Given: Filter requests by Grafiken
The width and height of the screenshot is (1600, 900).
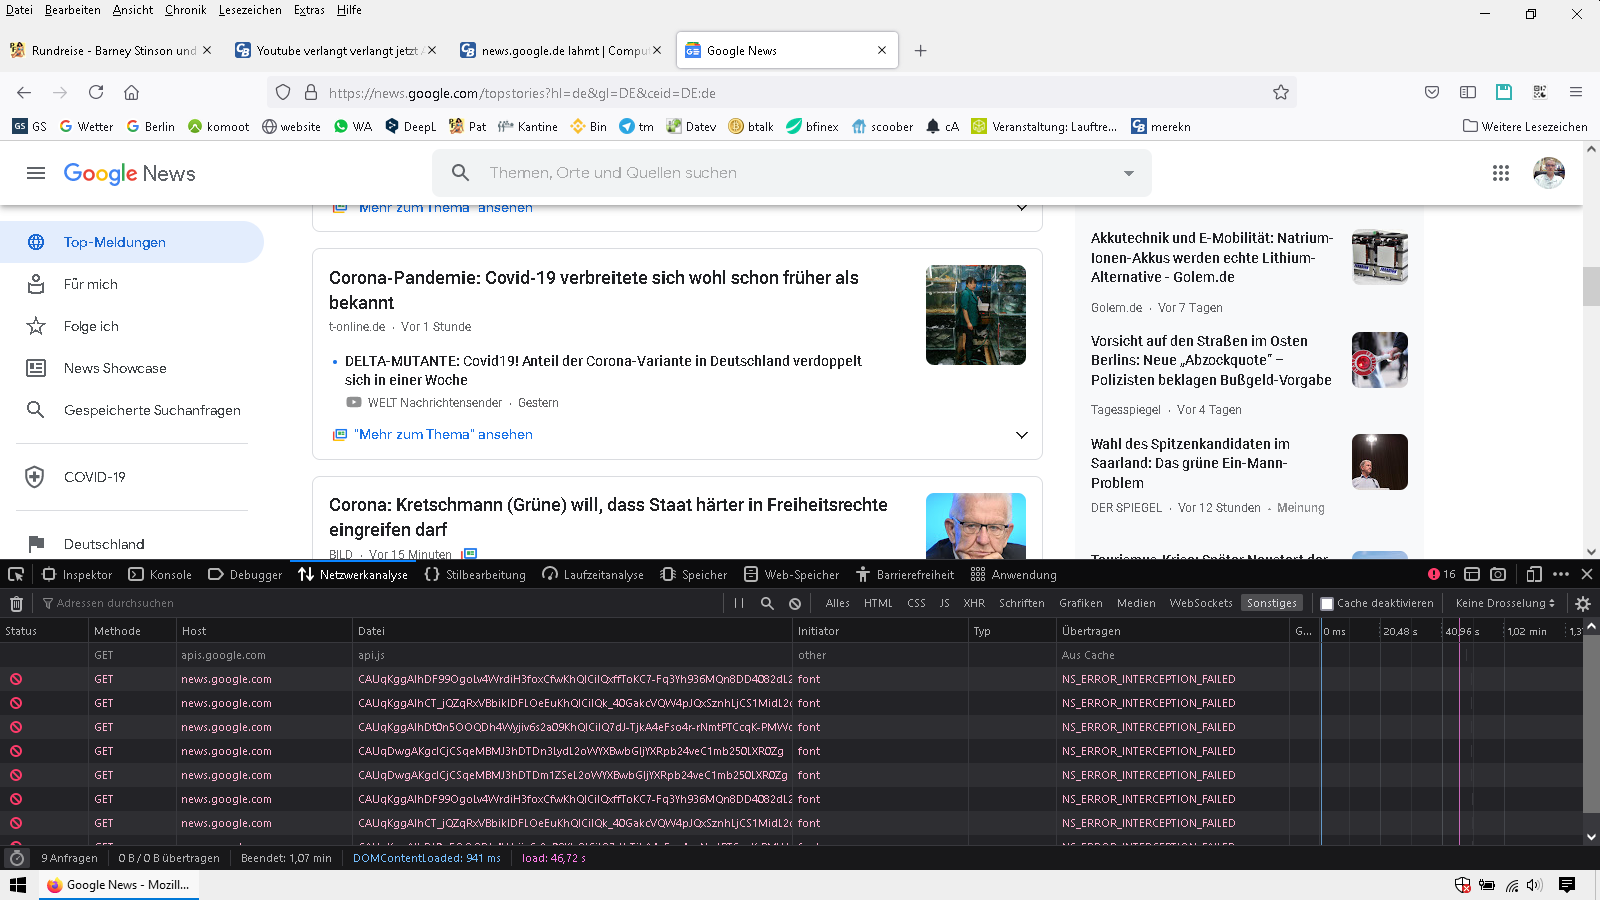Looking at the screenshot, I should (x=1081, y=603).
